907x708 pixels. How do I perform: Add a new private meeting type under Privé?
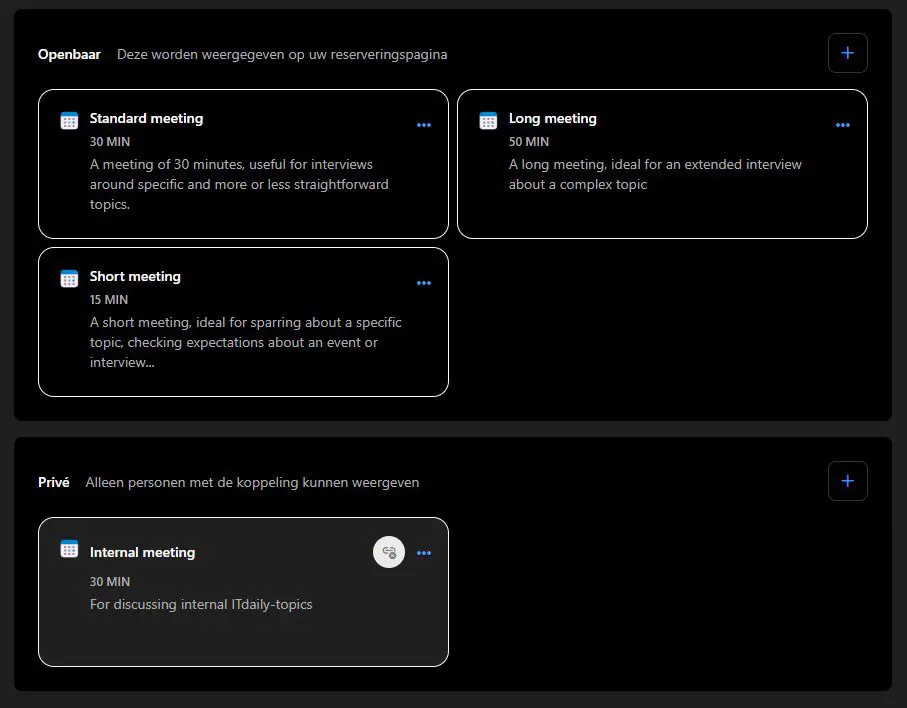click(847, 481)
